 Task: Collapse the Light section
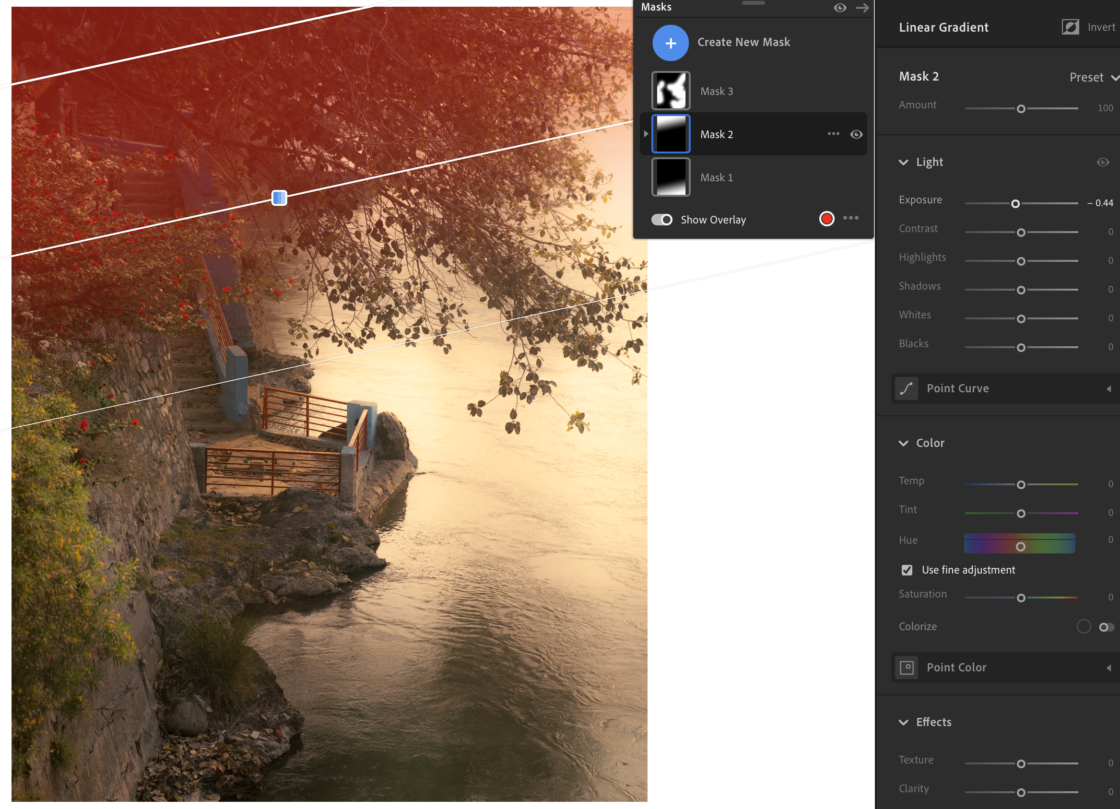click(x=905, y=161)
